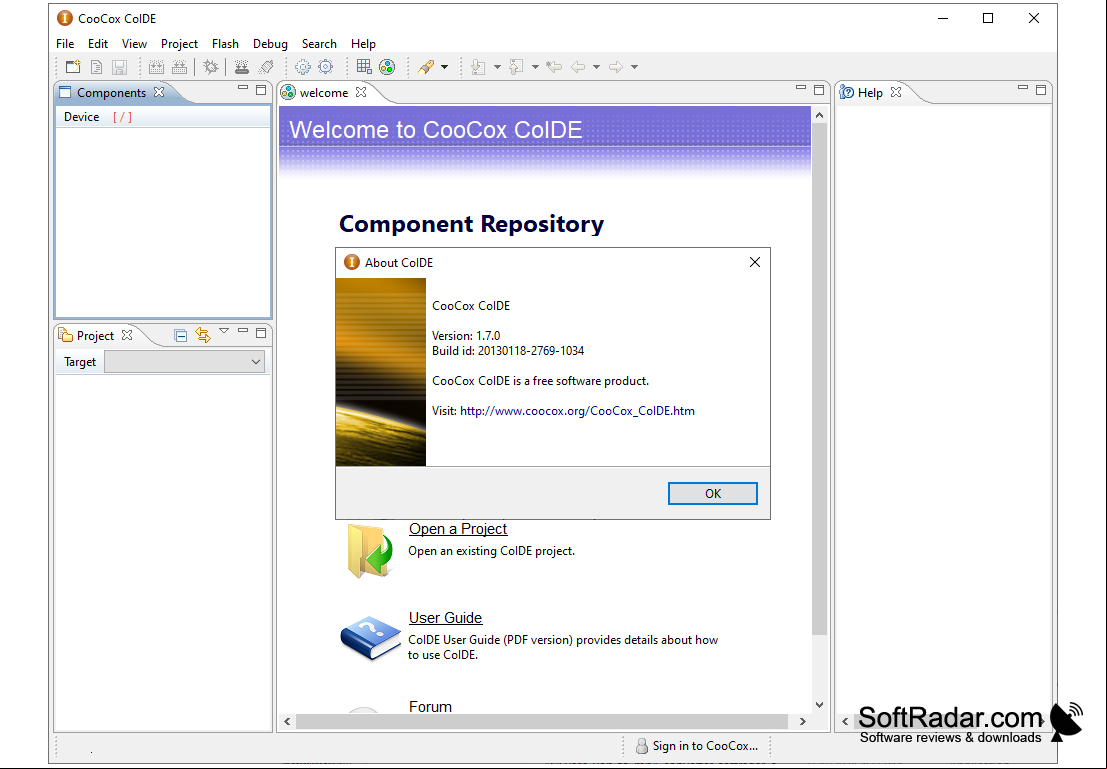This screenshot has height=769, width=1107.
Task: Open the Help menu
Action: pos(364,44)
